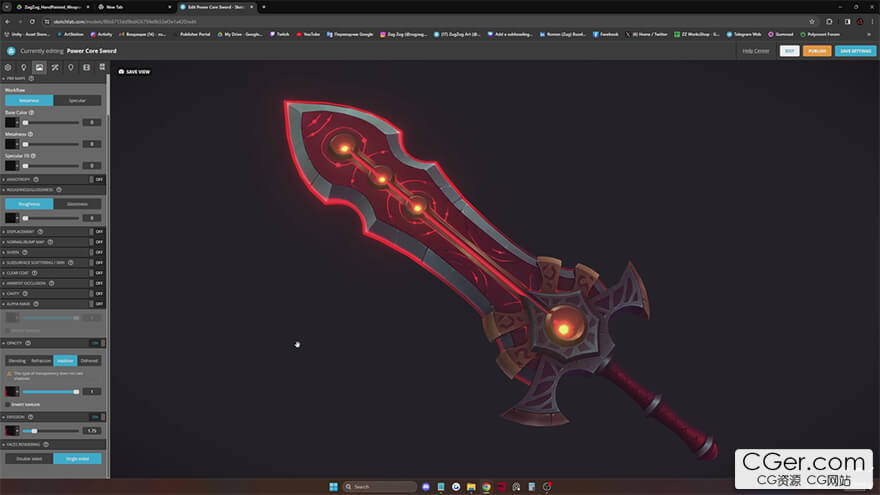Click the Emission intensity slider

click(x=50, y=431)
